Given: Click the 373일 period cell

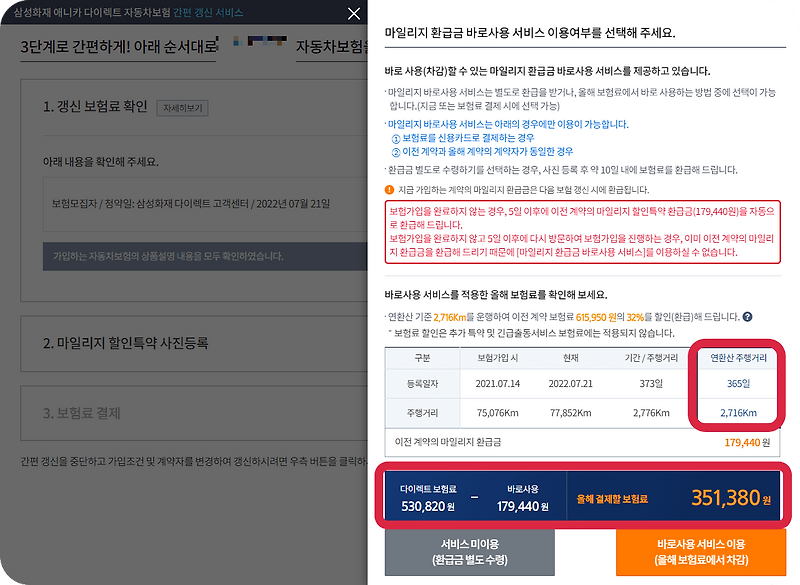Looking at the screenshot, I should (x=651, y=384).
